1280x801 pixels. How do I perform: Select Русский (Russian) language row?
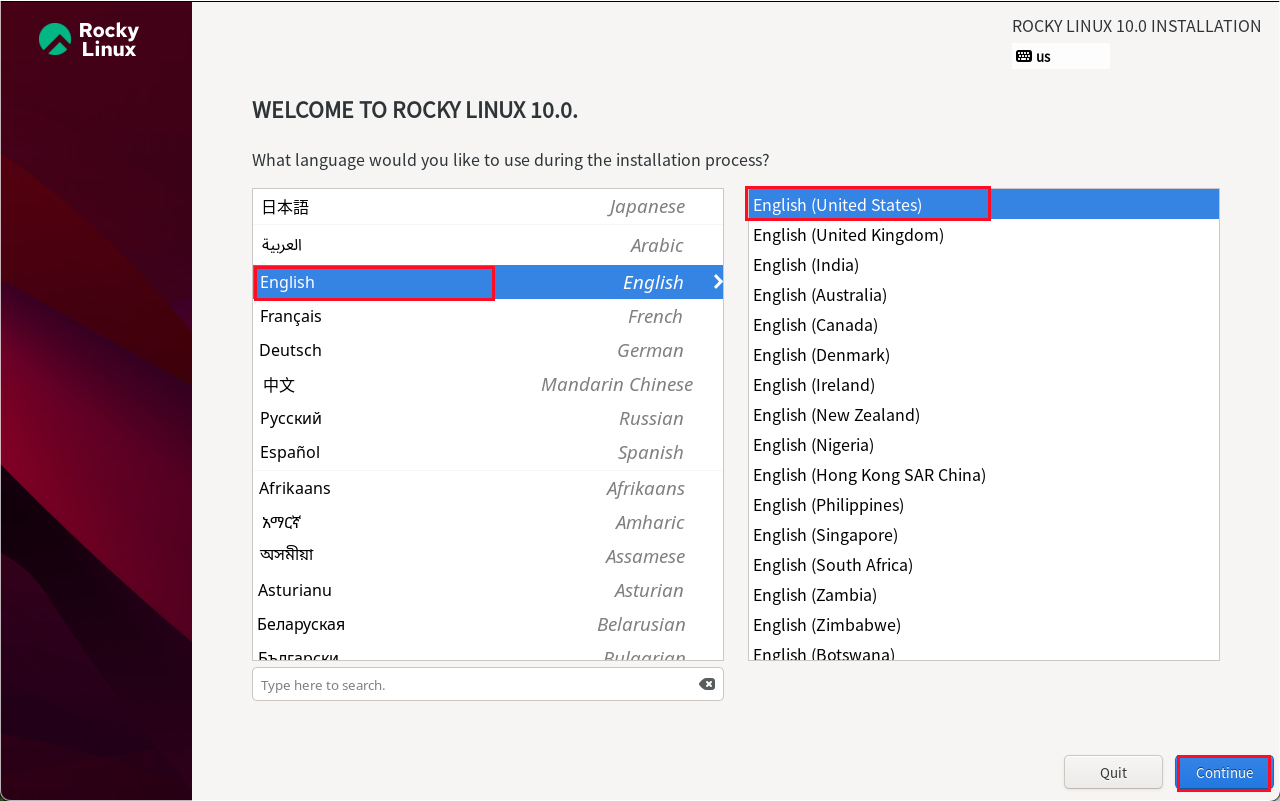pyautogui.click(x=487, y=418)
